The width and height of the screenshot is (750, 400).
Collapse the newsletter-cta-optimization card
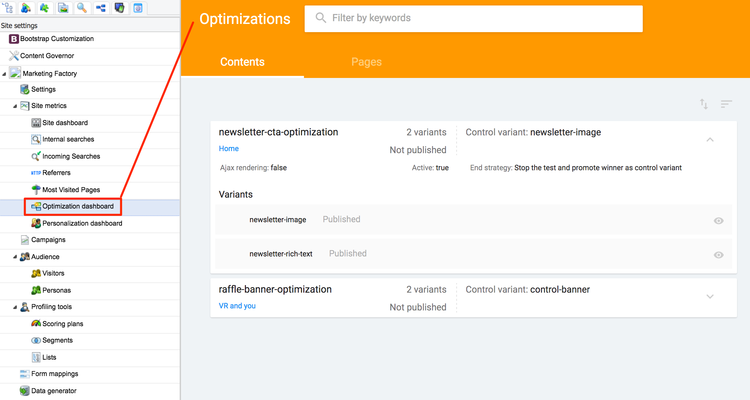(x=710, y=140)
